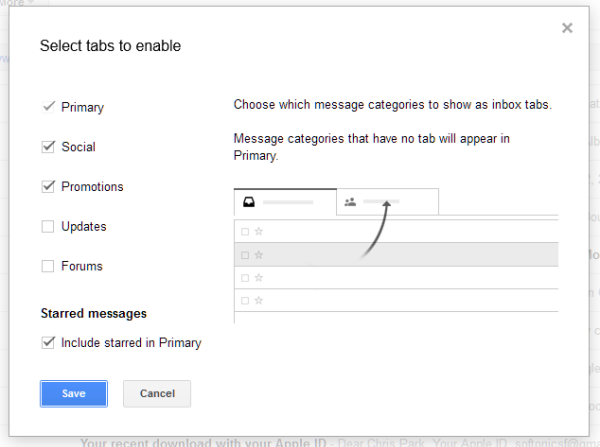
Task: Click the star in third preview row
Action: [x=258, y=277]
